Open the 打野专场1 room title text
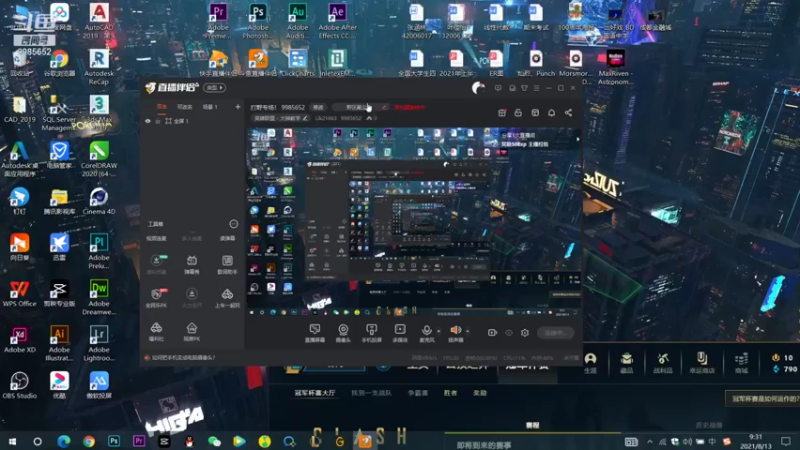This screenshot has width=800, height=450. [263, 107]
